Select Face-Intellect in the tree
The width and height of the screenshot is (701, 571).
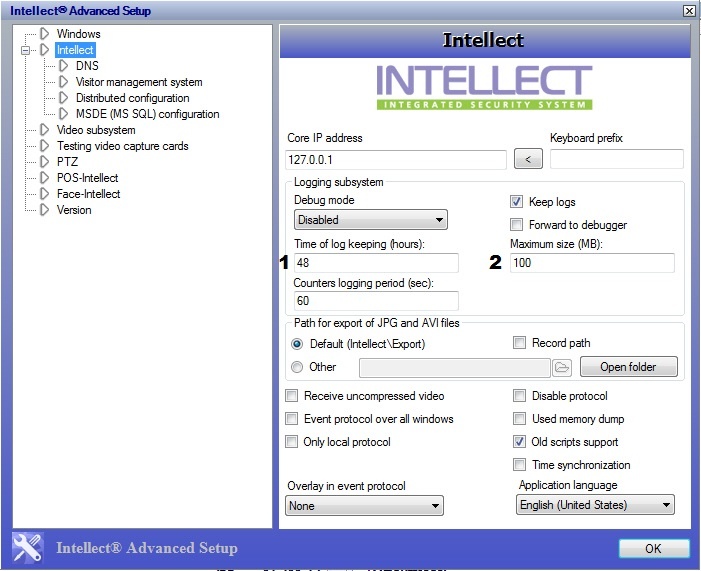(x=89, y=194)
